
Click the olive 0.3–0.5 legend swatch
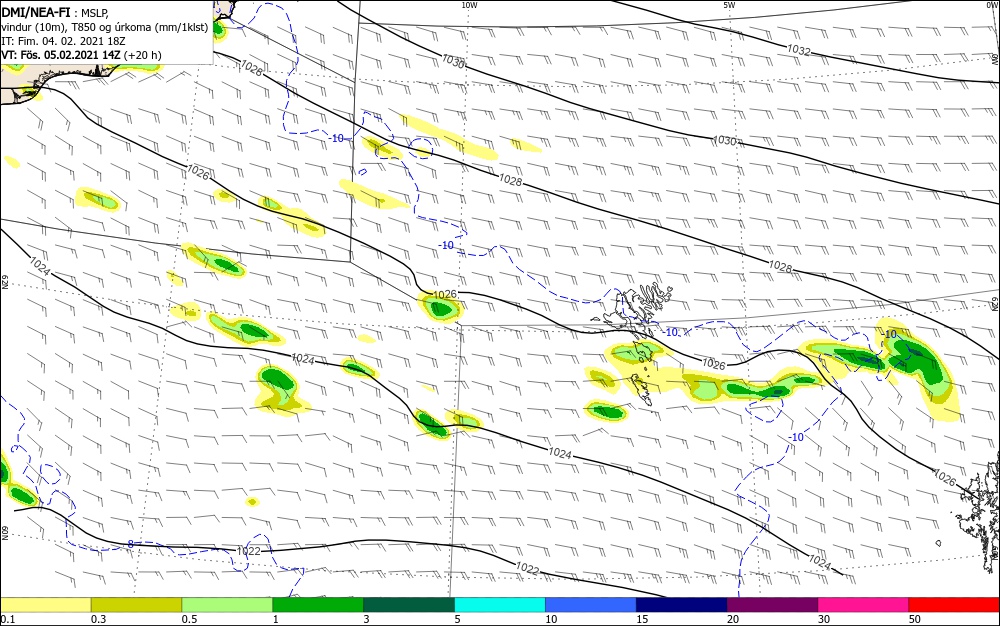pos(136,605)
